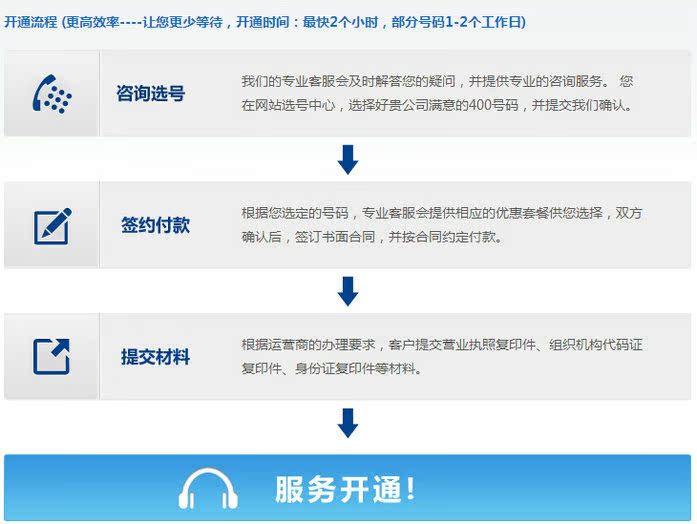Click the 身份证复印件 text in the 提交材料 description
The image size is (697, 524).
[x=326, y=369]
